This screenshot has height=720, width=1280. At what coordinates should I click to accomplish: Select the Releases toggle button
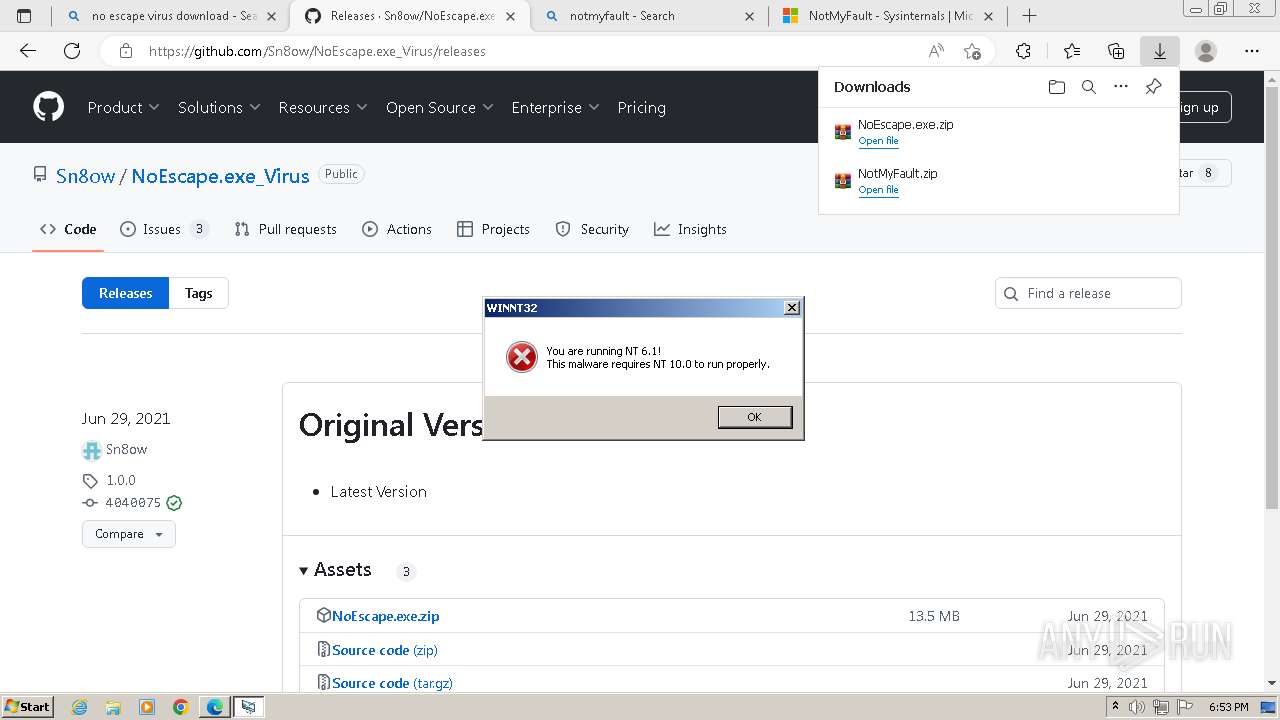pyautogui.click(x=125, y=293)
